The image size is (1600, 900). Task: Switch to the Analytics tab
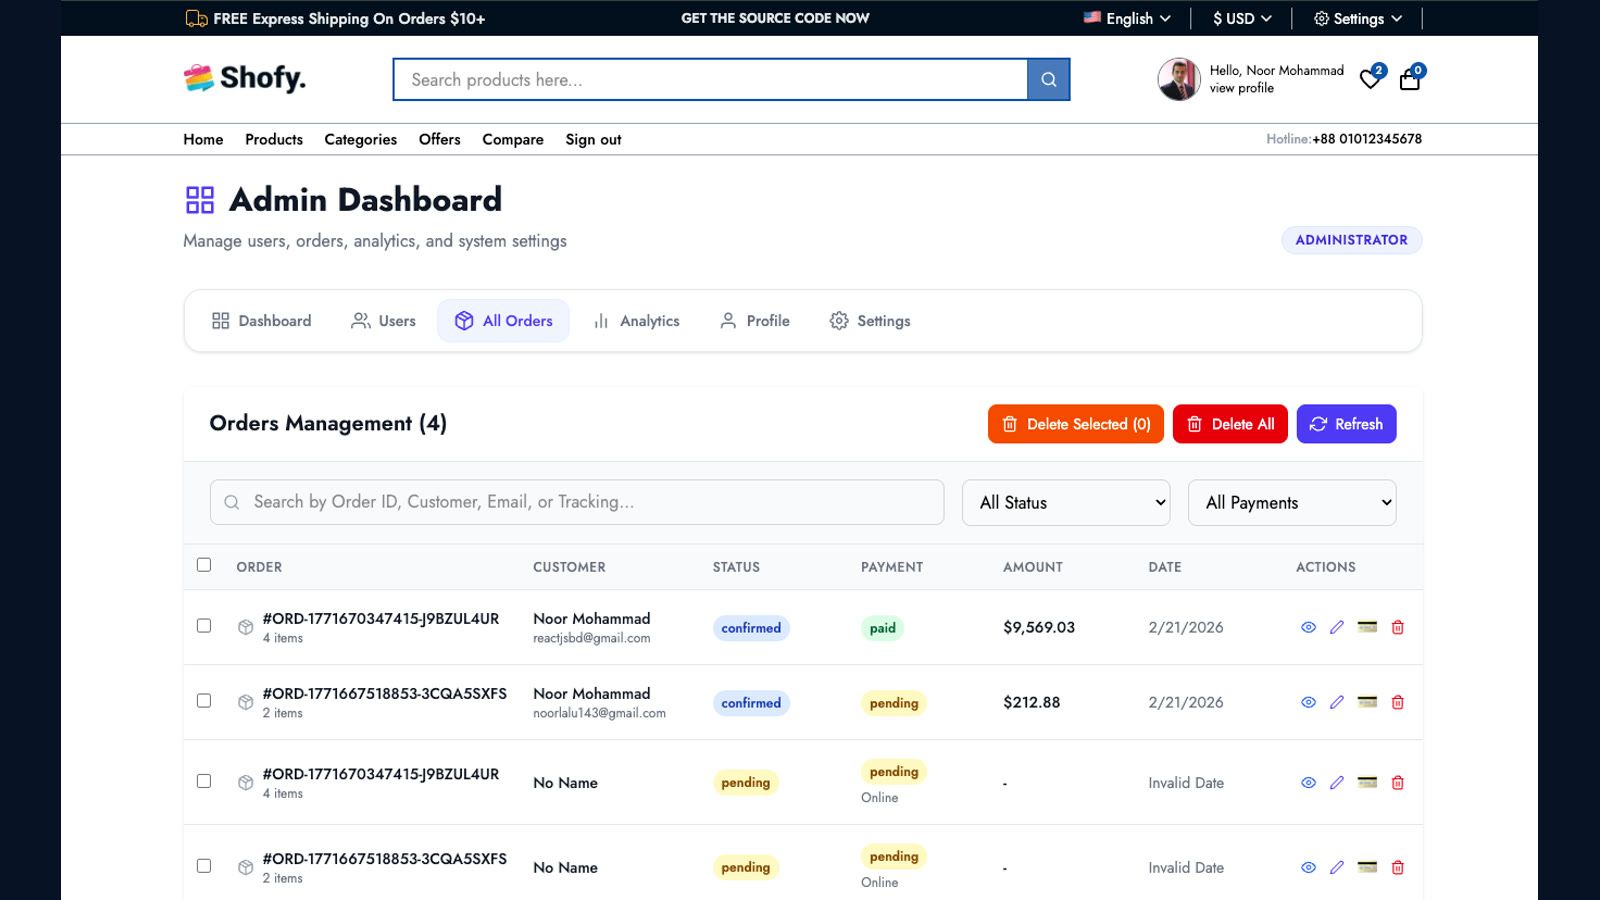coord(636,321)
